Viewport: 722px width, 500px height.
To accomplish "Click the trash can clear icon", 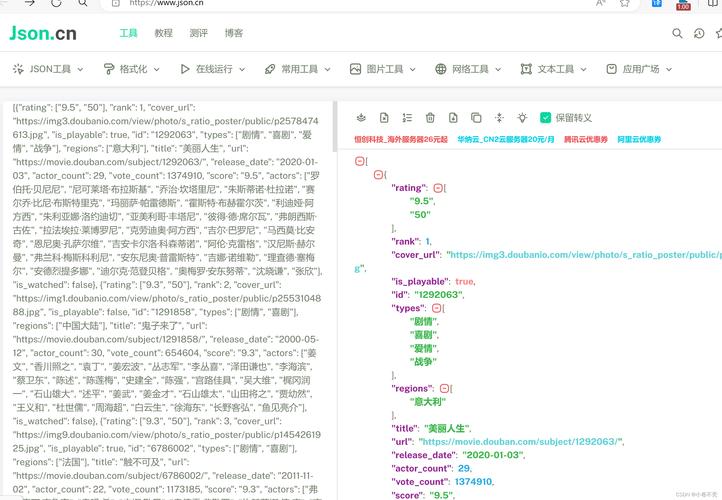I will [x=430, y=118].
